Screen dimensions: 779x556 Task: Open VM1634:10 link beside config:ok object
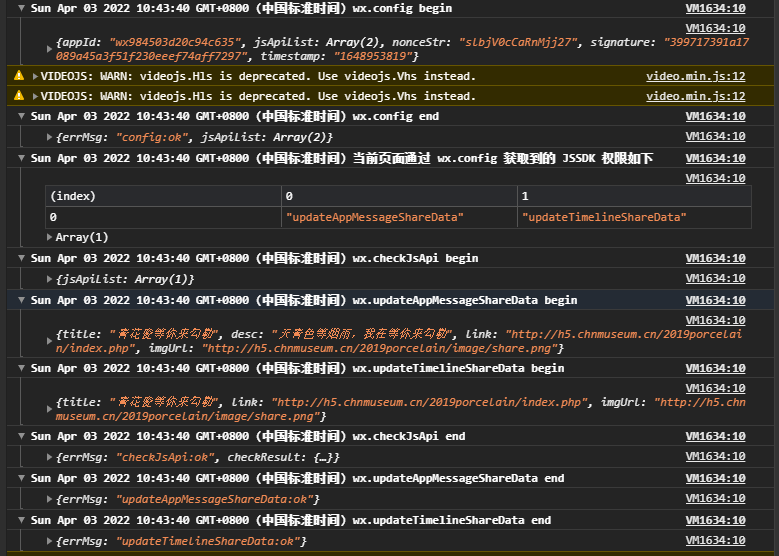(715, 136)
